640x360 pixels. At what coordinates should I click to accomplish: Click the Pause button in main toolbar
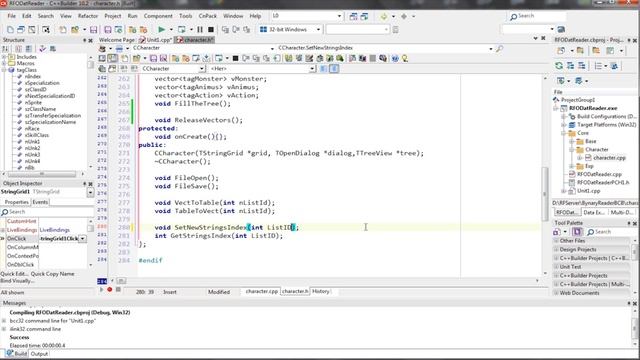(x=200, y=29)
